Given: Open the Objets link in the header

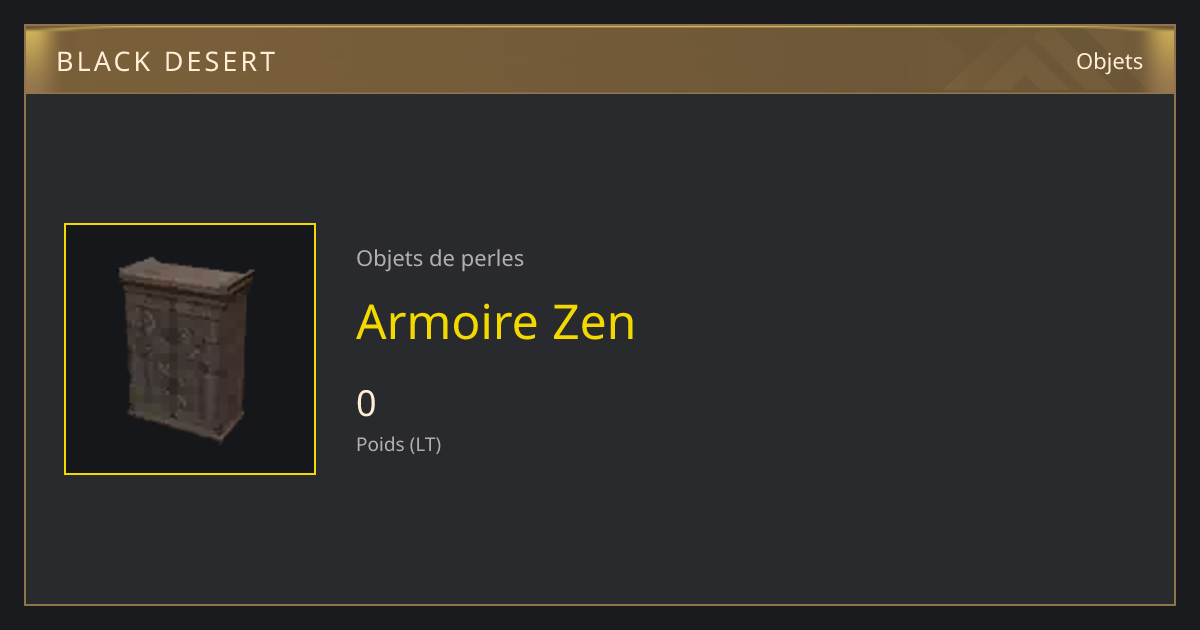Looking at the screenshot, I should tap(1109, 62).
